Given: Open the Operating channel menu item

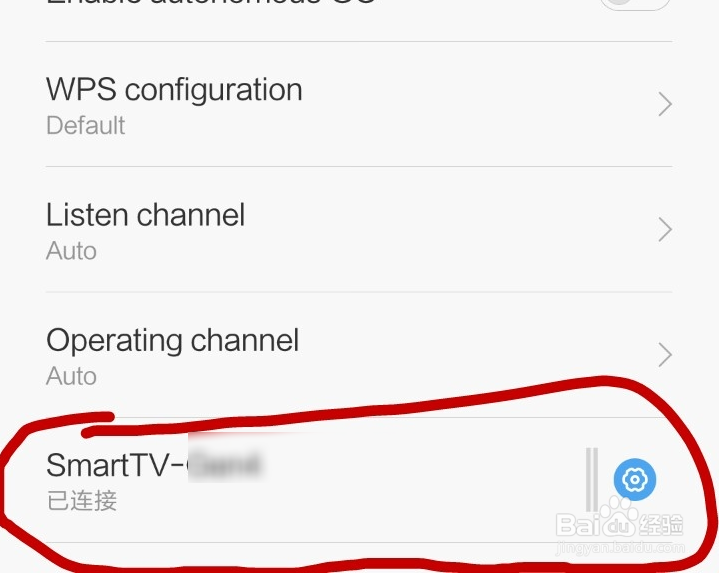Looking at the screenshot, I should (359, 355).
